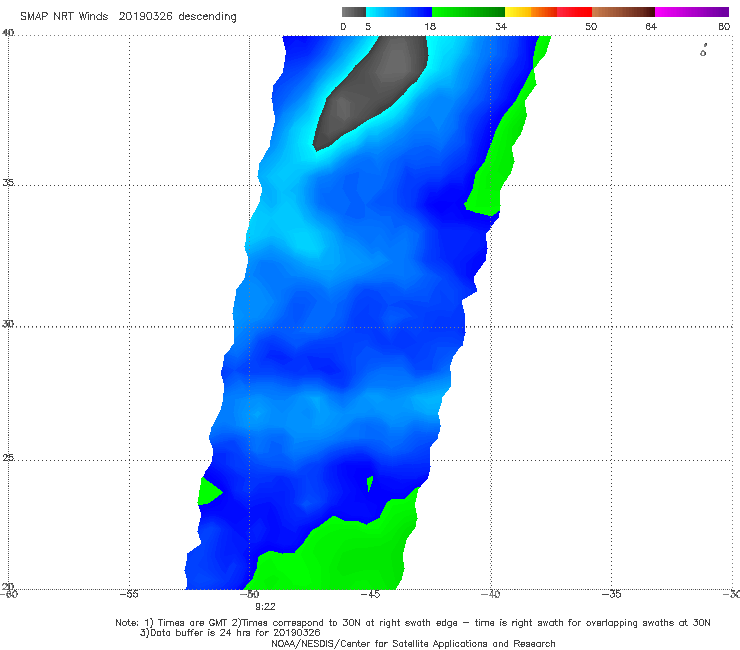
Task: Click the magenta-purple segment of the color bar
Action: point(692,12)
